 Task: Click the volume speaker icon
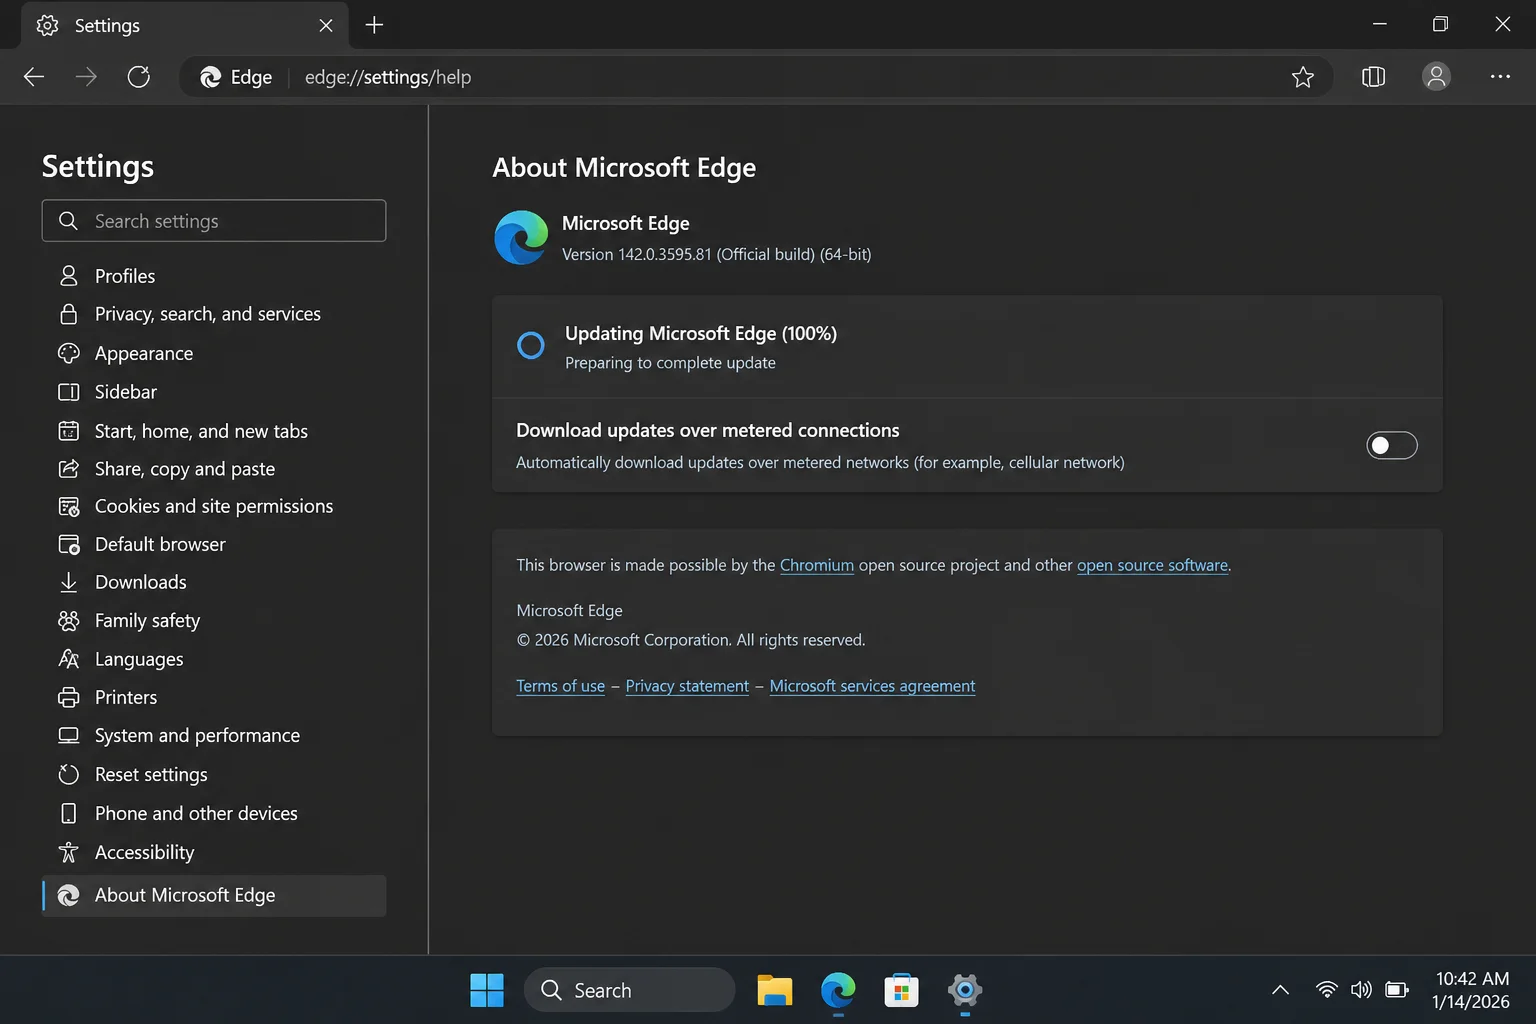[x=1361, y=990]
